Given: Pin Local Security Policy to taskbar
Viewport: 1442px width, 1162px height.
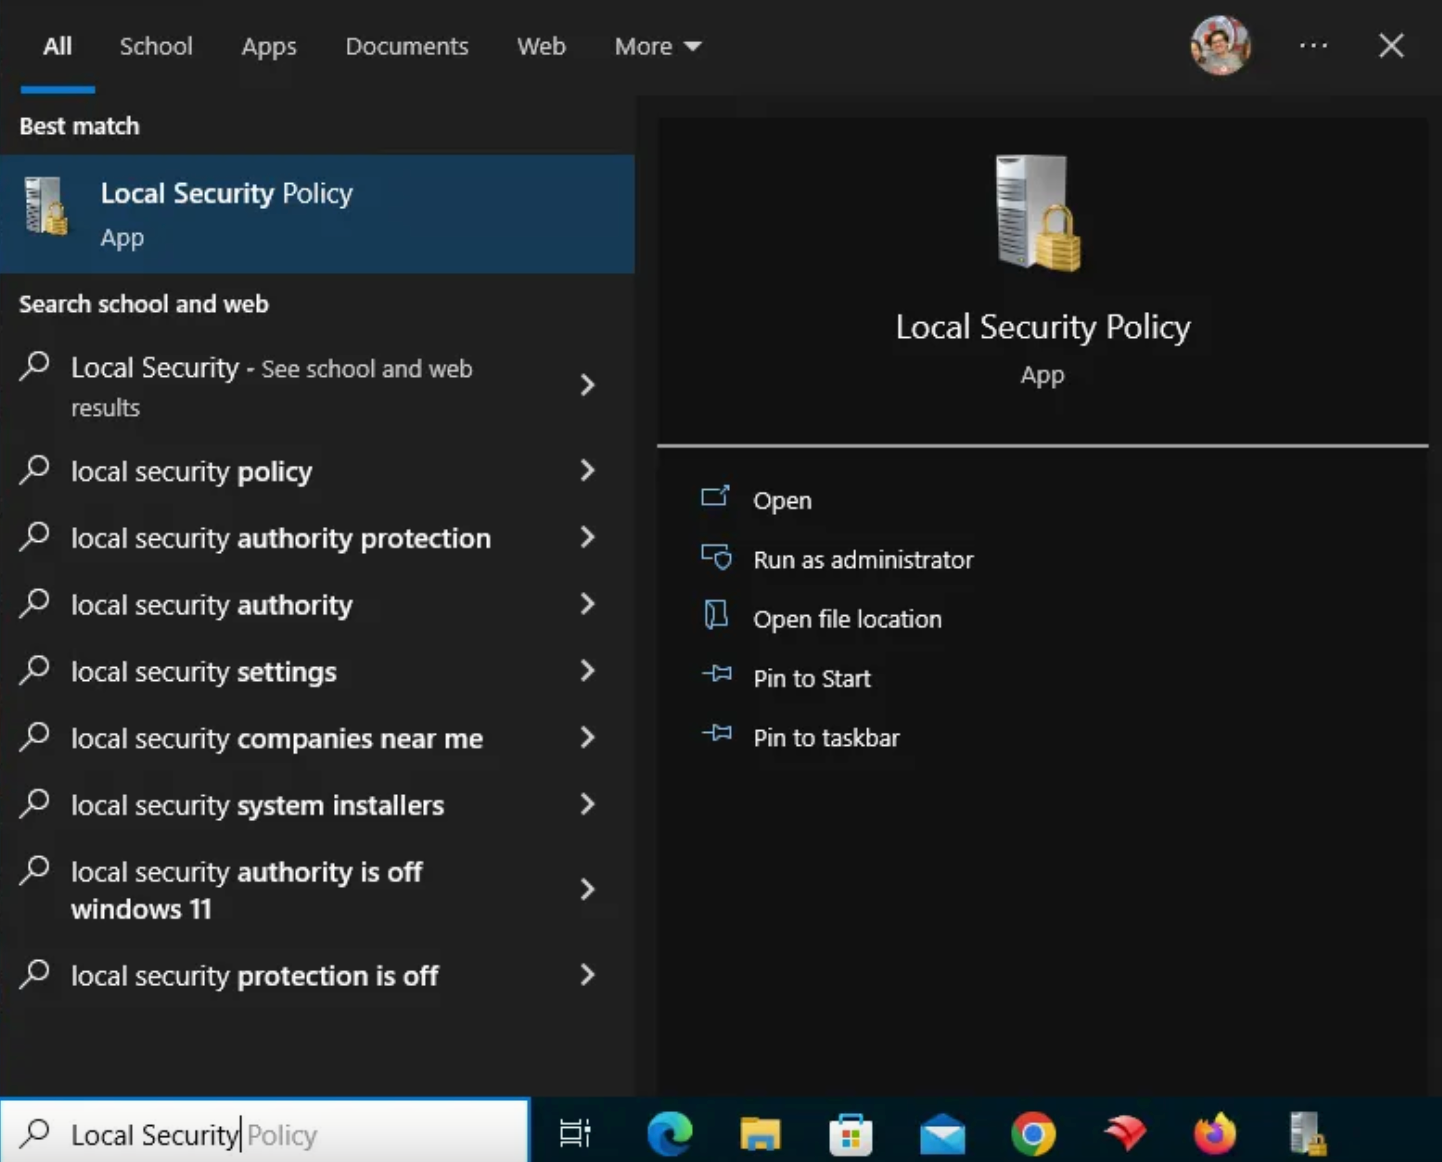Looking at the screenshot, I should click(x=826, y=737).
